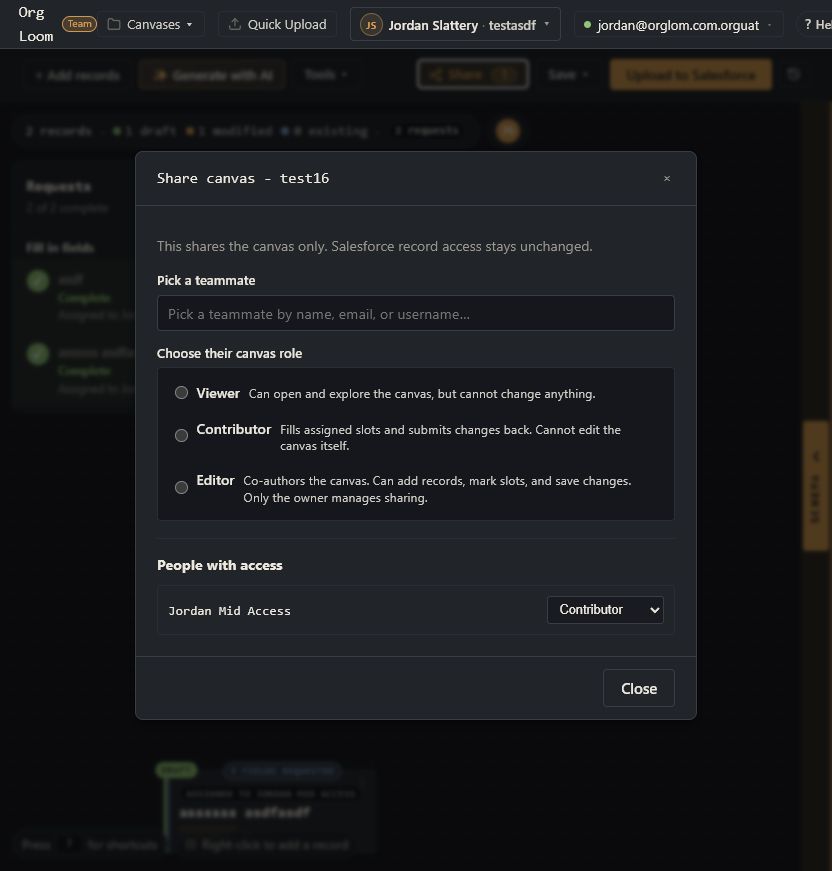Close the Share canvas dialog with X
Image resolution: width=832 pixels, height=871 pixels.
click(666, 178)
